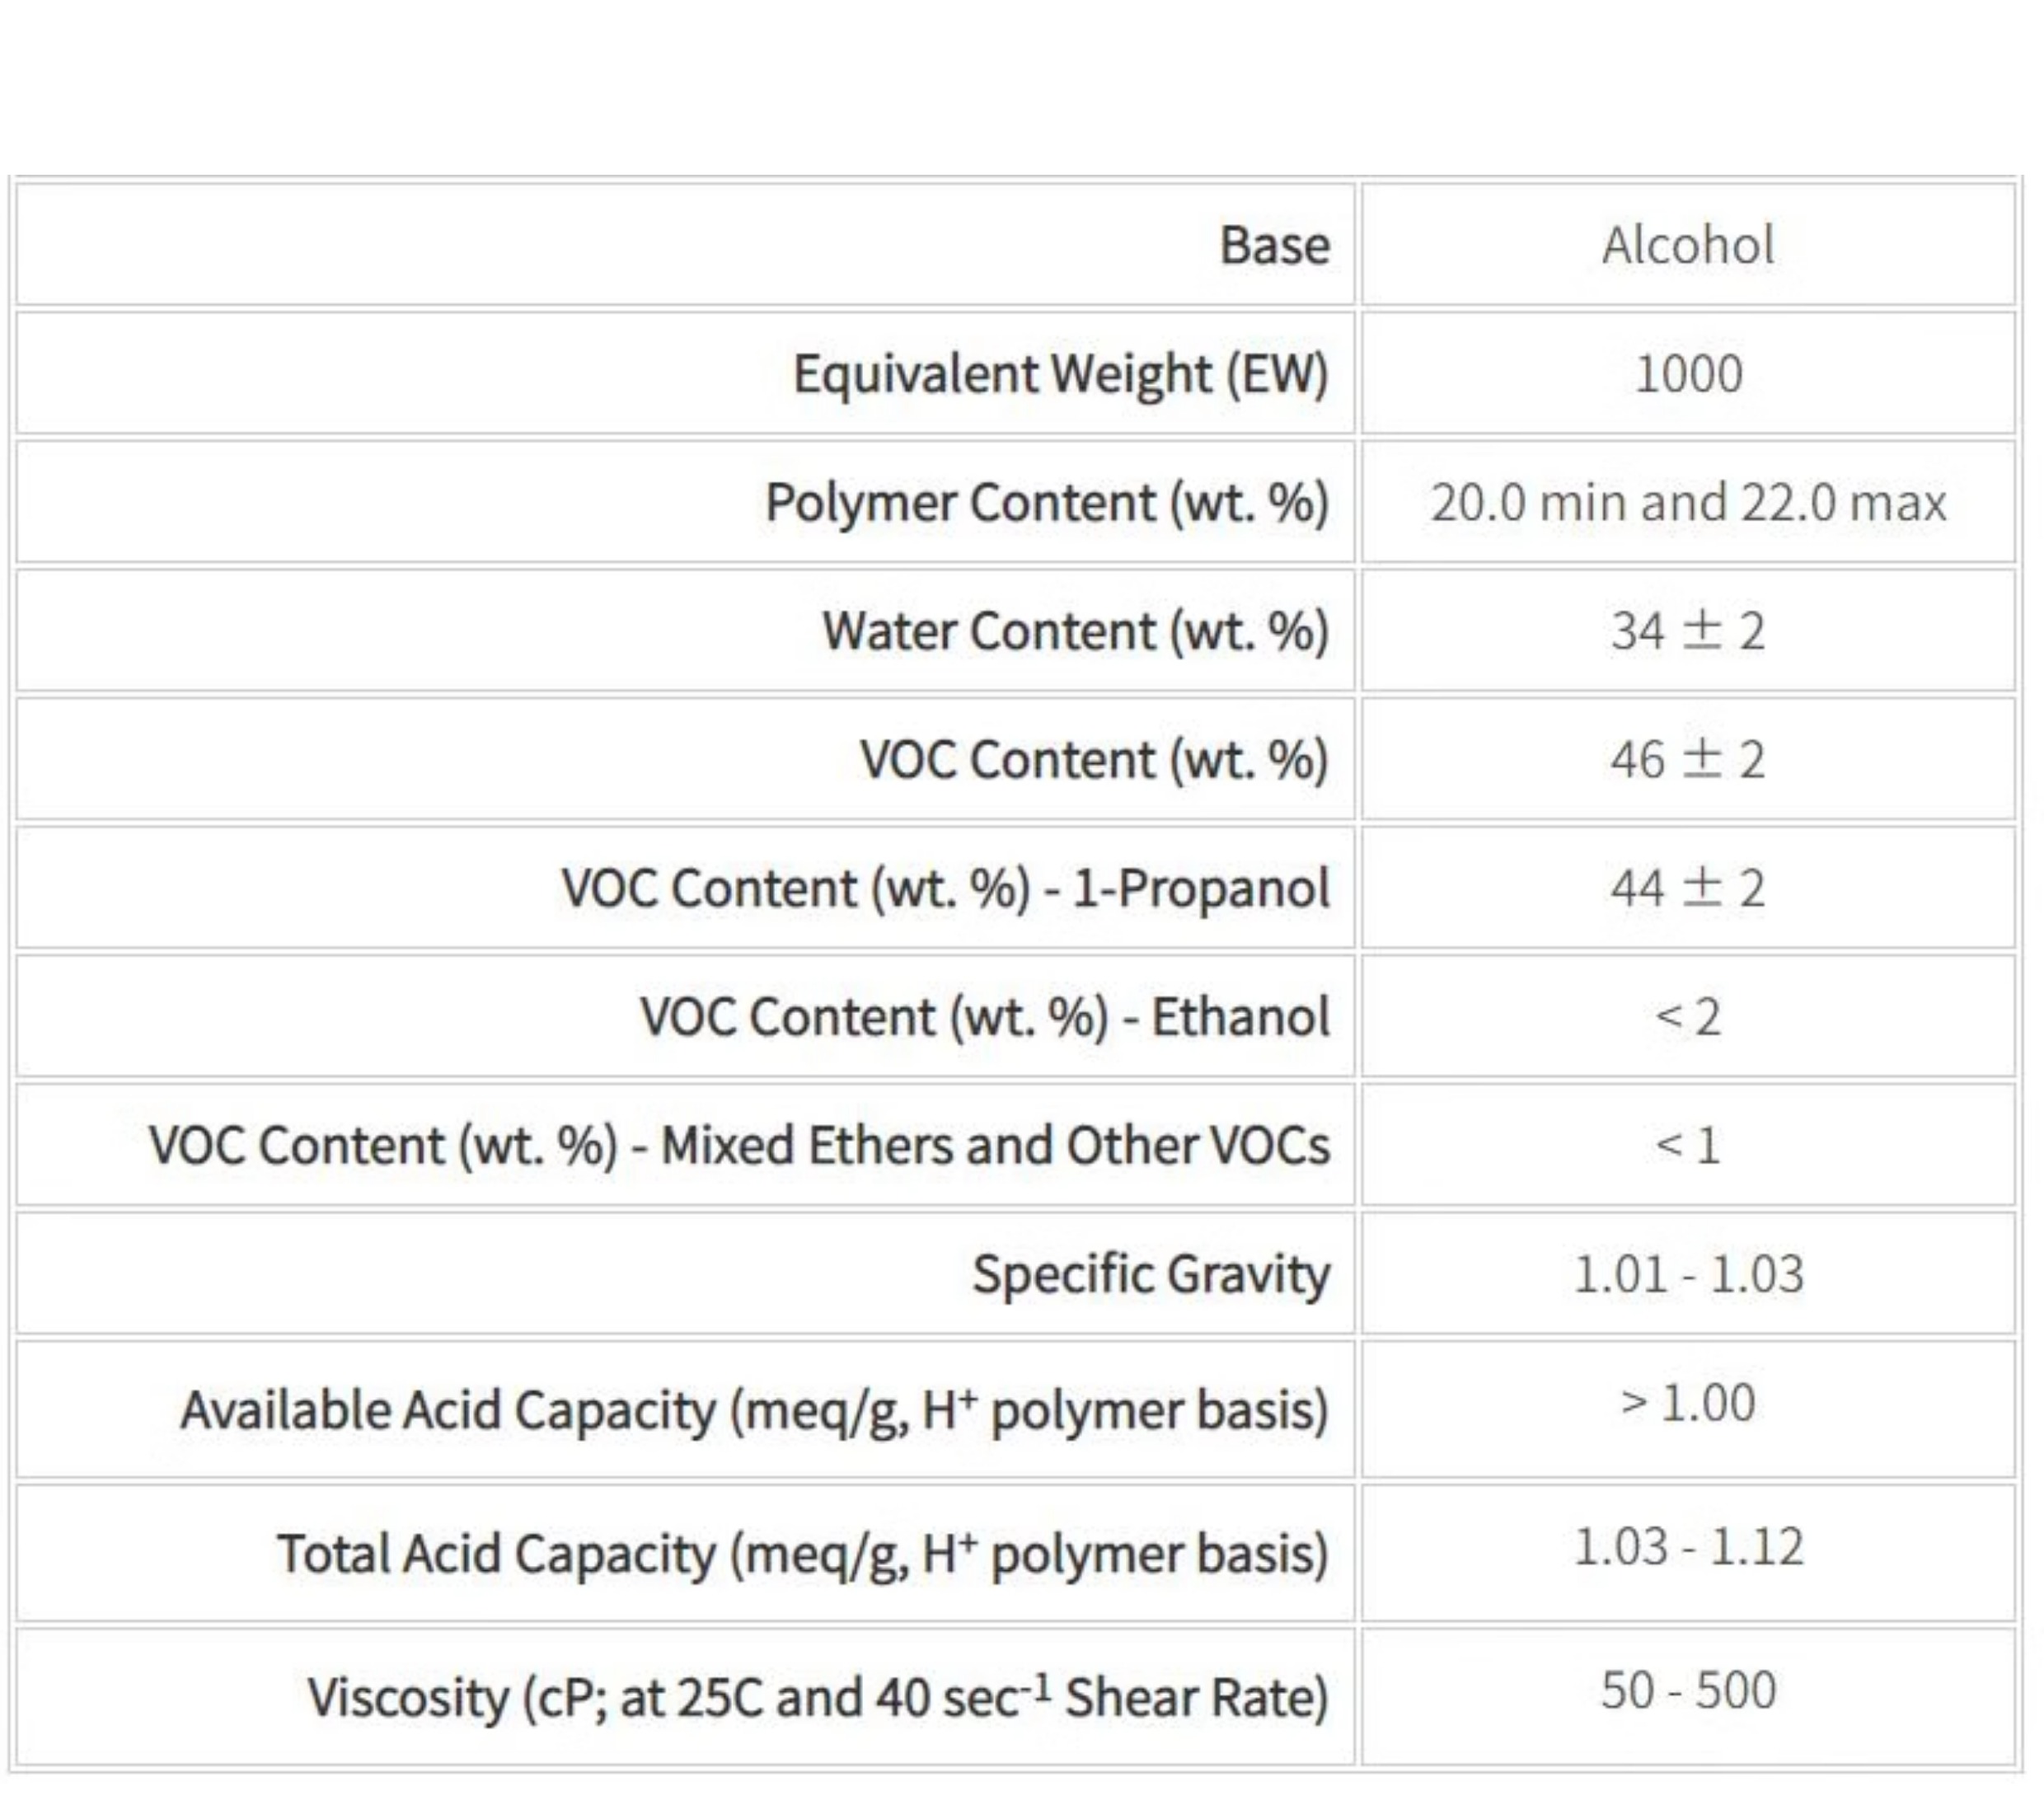The width and height of the screenshot is (2044, 1810).
Task: Select the 34 ± 2 water content value
Action: point(1688,631)
